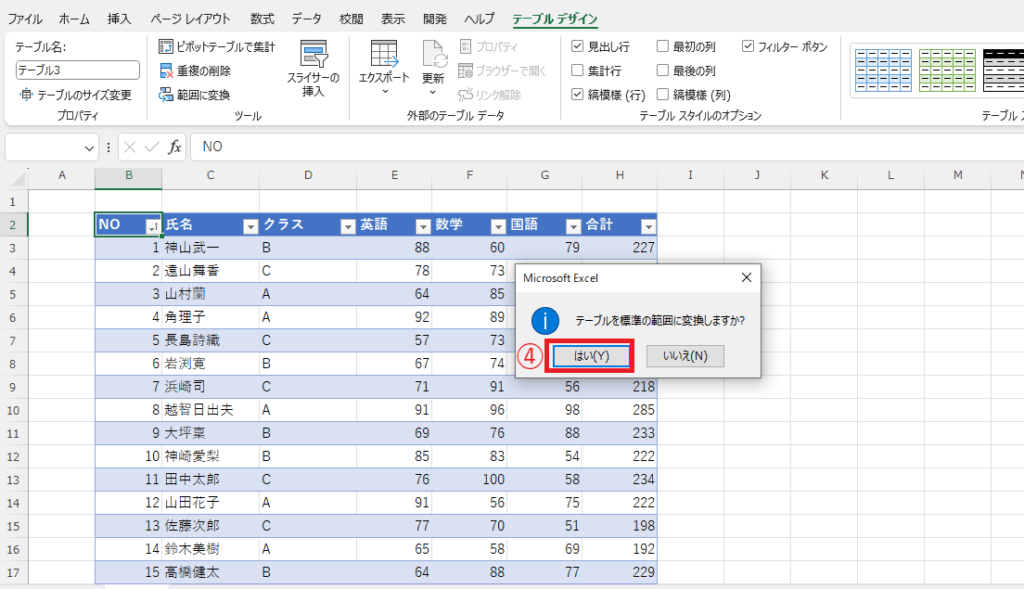Viewport: 1024px width, 589px height.
Task: Click the Unlink (リンク解除) icon
Action: pos(466,95)
